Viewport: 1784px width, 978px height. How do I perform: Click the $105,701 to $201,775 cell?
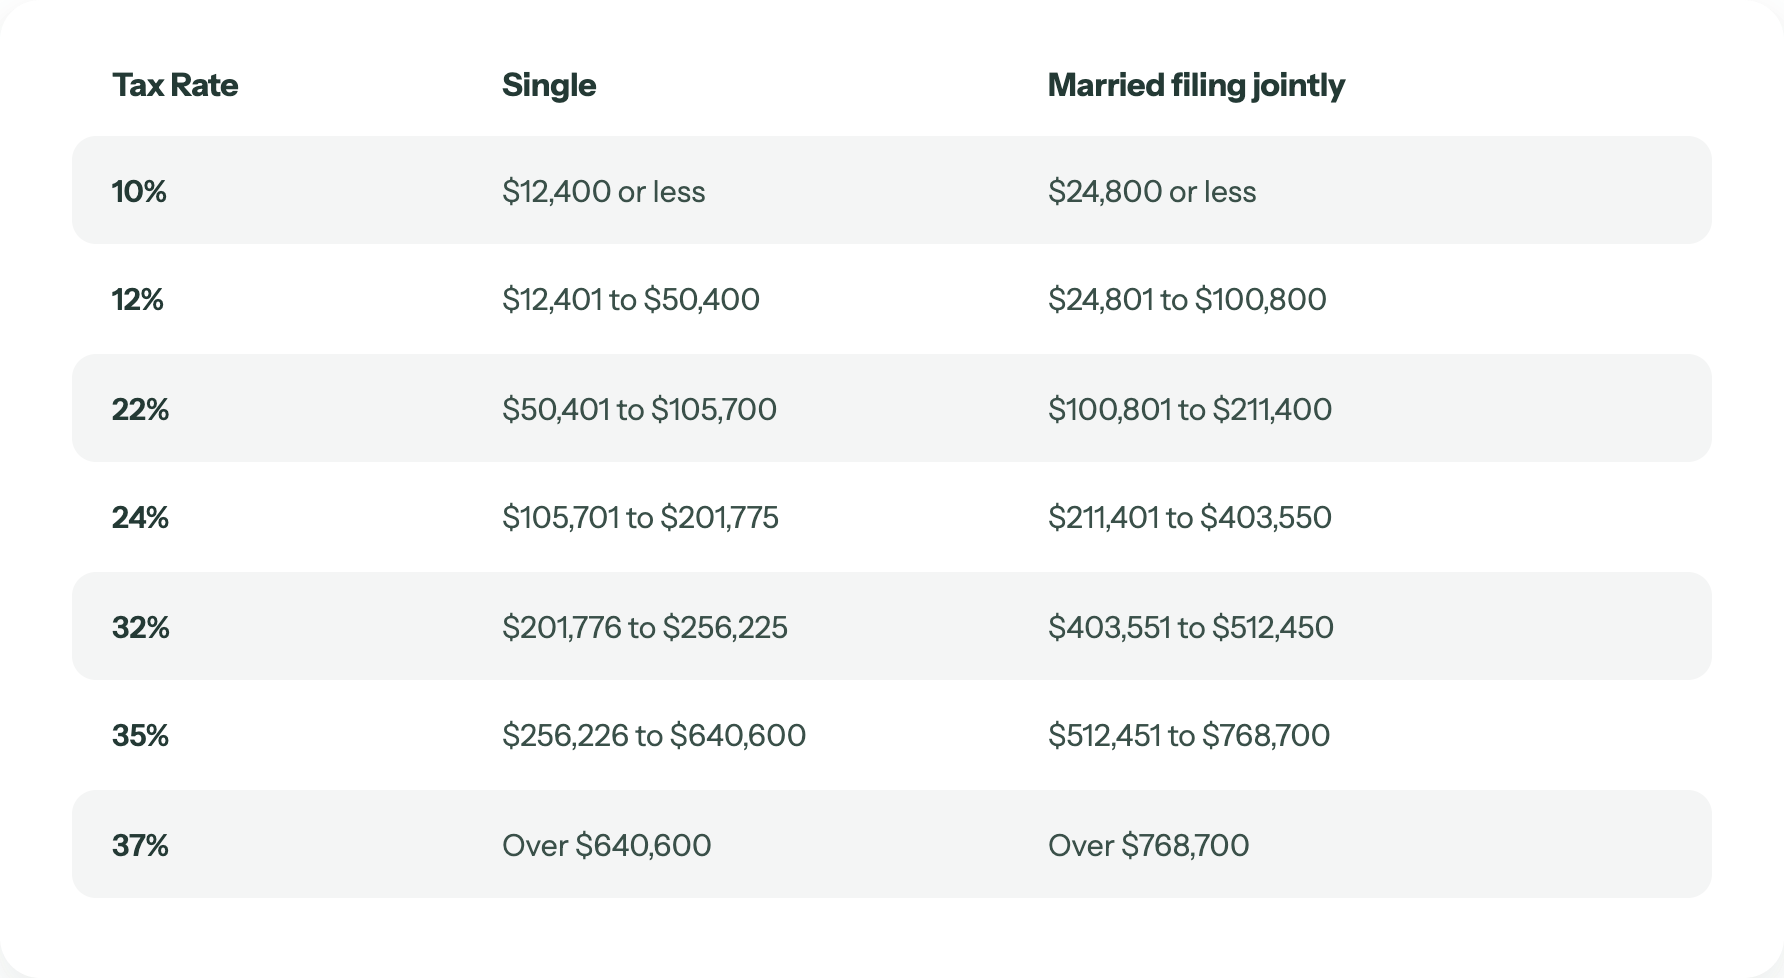click(x=640, y=517)
